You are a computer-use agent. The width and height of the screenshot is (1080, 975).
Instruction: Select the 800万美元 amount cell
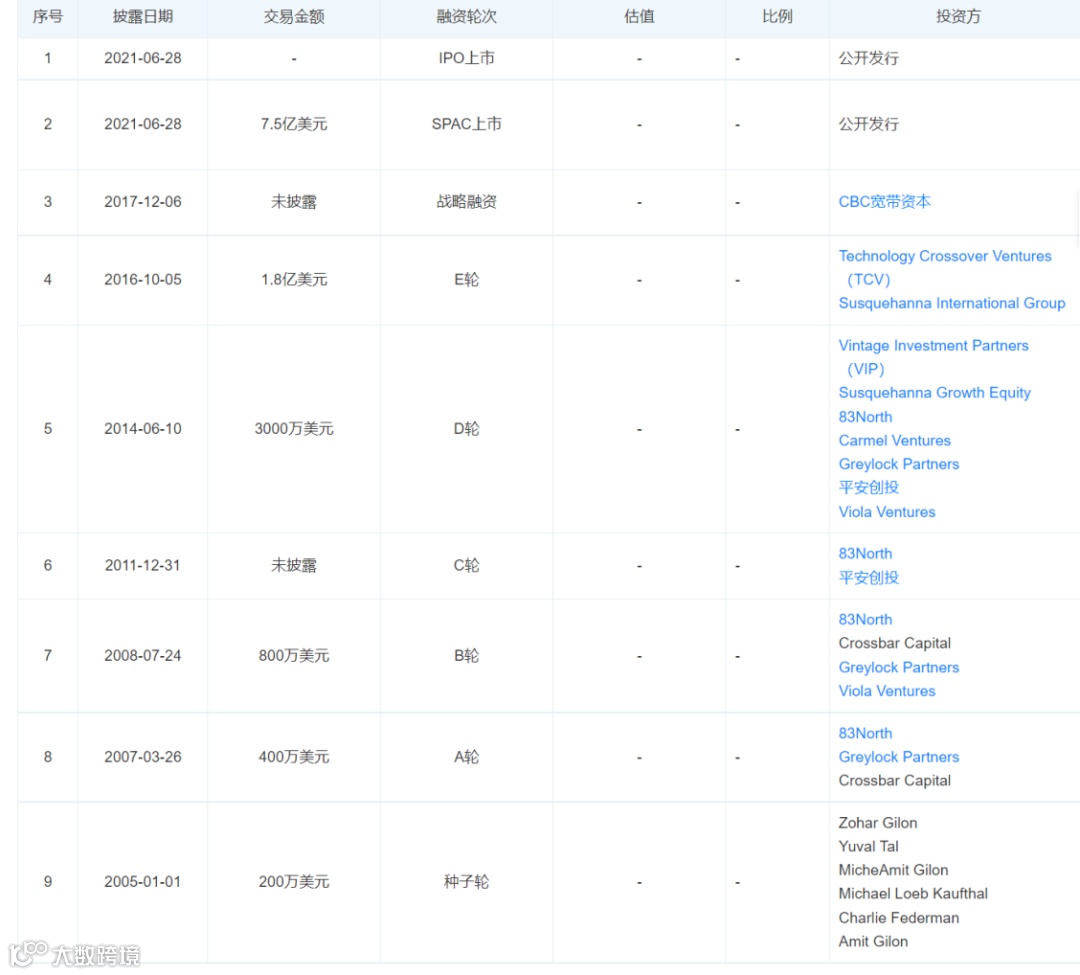coord(294,656)
